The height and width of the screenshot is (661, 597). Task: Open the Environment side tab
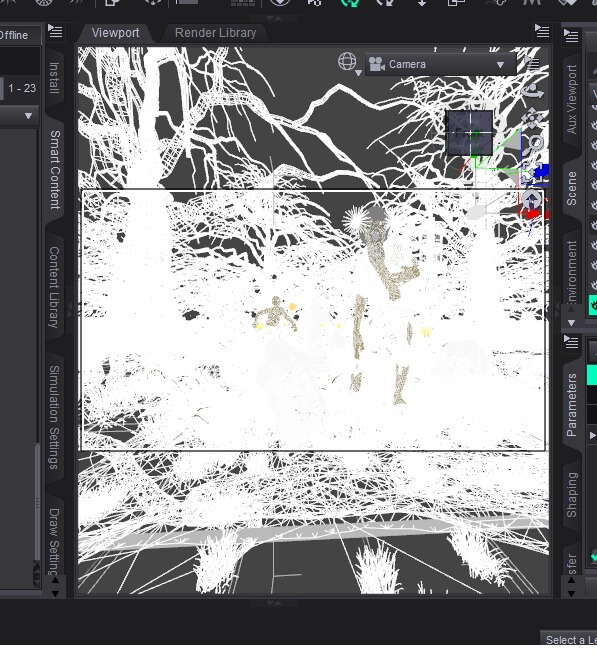point(572,270)
